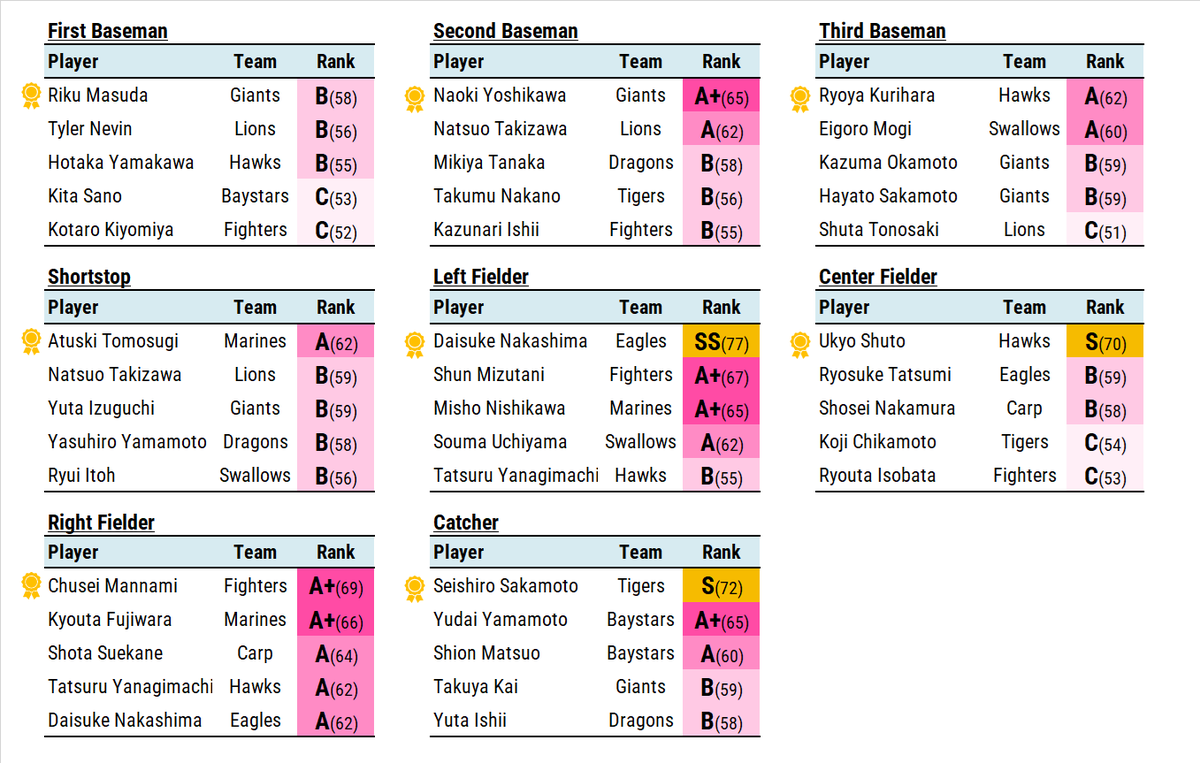The height and width of the screenshot is (763, 1200).
Task: Click the orange S(72) rank cell
Action: (x=721, y=587)
